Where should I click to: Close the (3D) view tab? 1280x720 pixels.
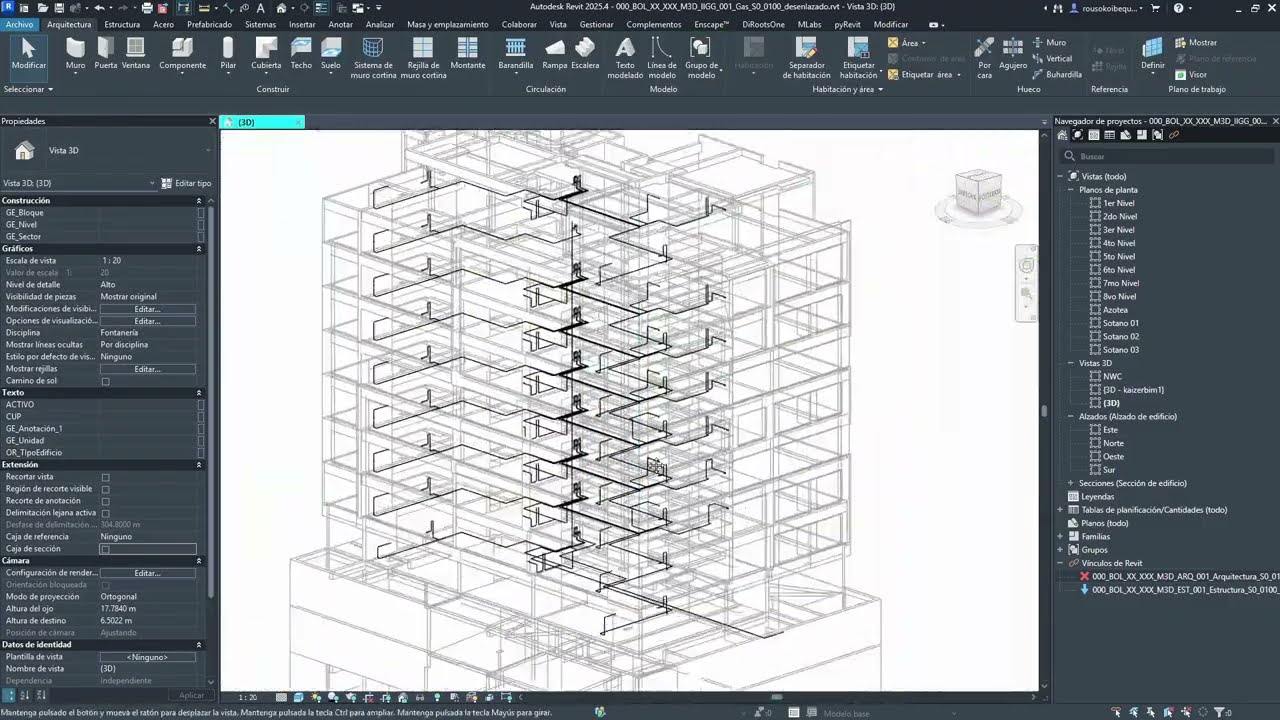click(297, 122)
